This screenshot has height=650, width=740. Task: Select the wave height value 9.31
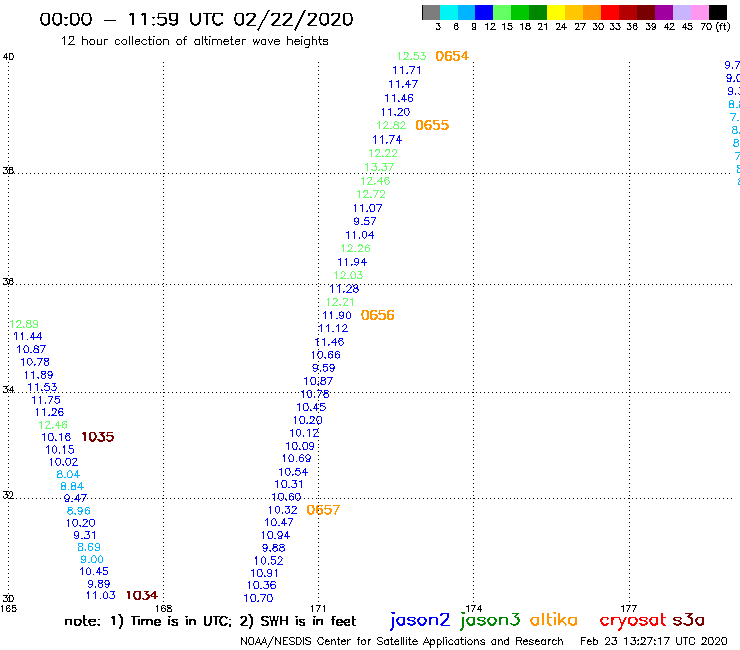[84, 535]
